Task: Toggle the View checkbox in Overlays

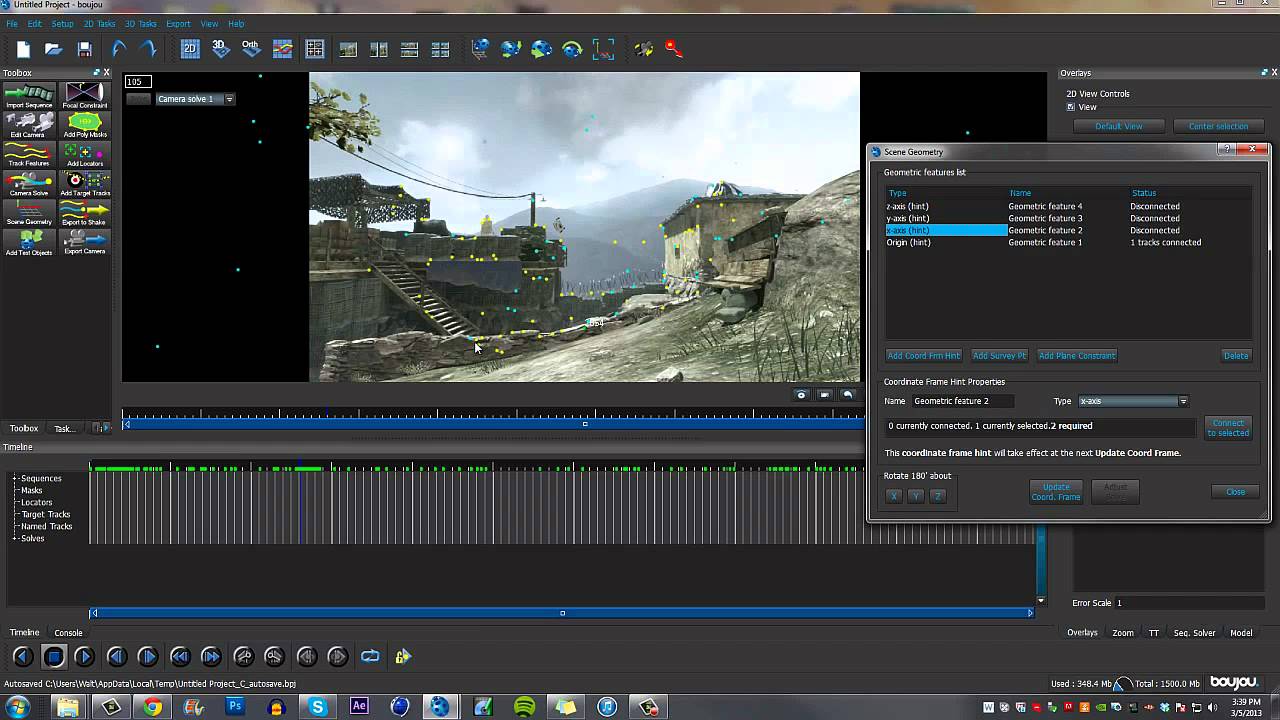Action: coord(1071,107)
